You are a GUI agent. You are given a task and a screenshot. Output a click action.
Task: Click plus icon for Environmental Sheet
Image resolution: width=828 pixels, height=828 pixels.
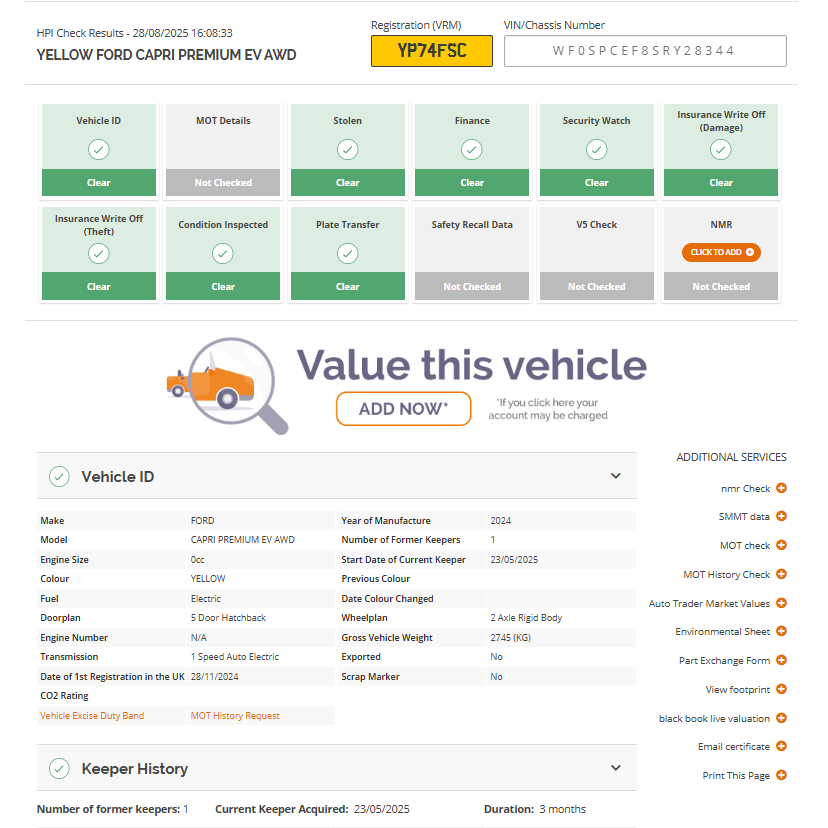click(x=782, y=631)
